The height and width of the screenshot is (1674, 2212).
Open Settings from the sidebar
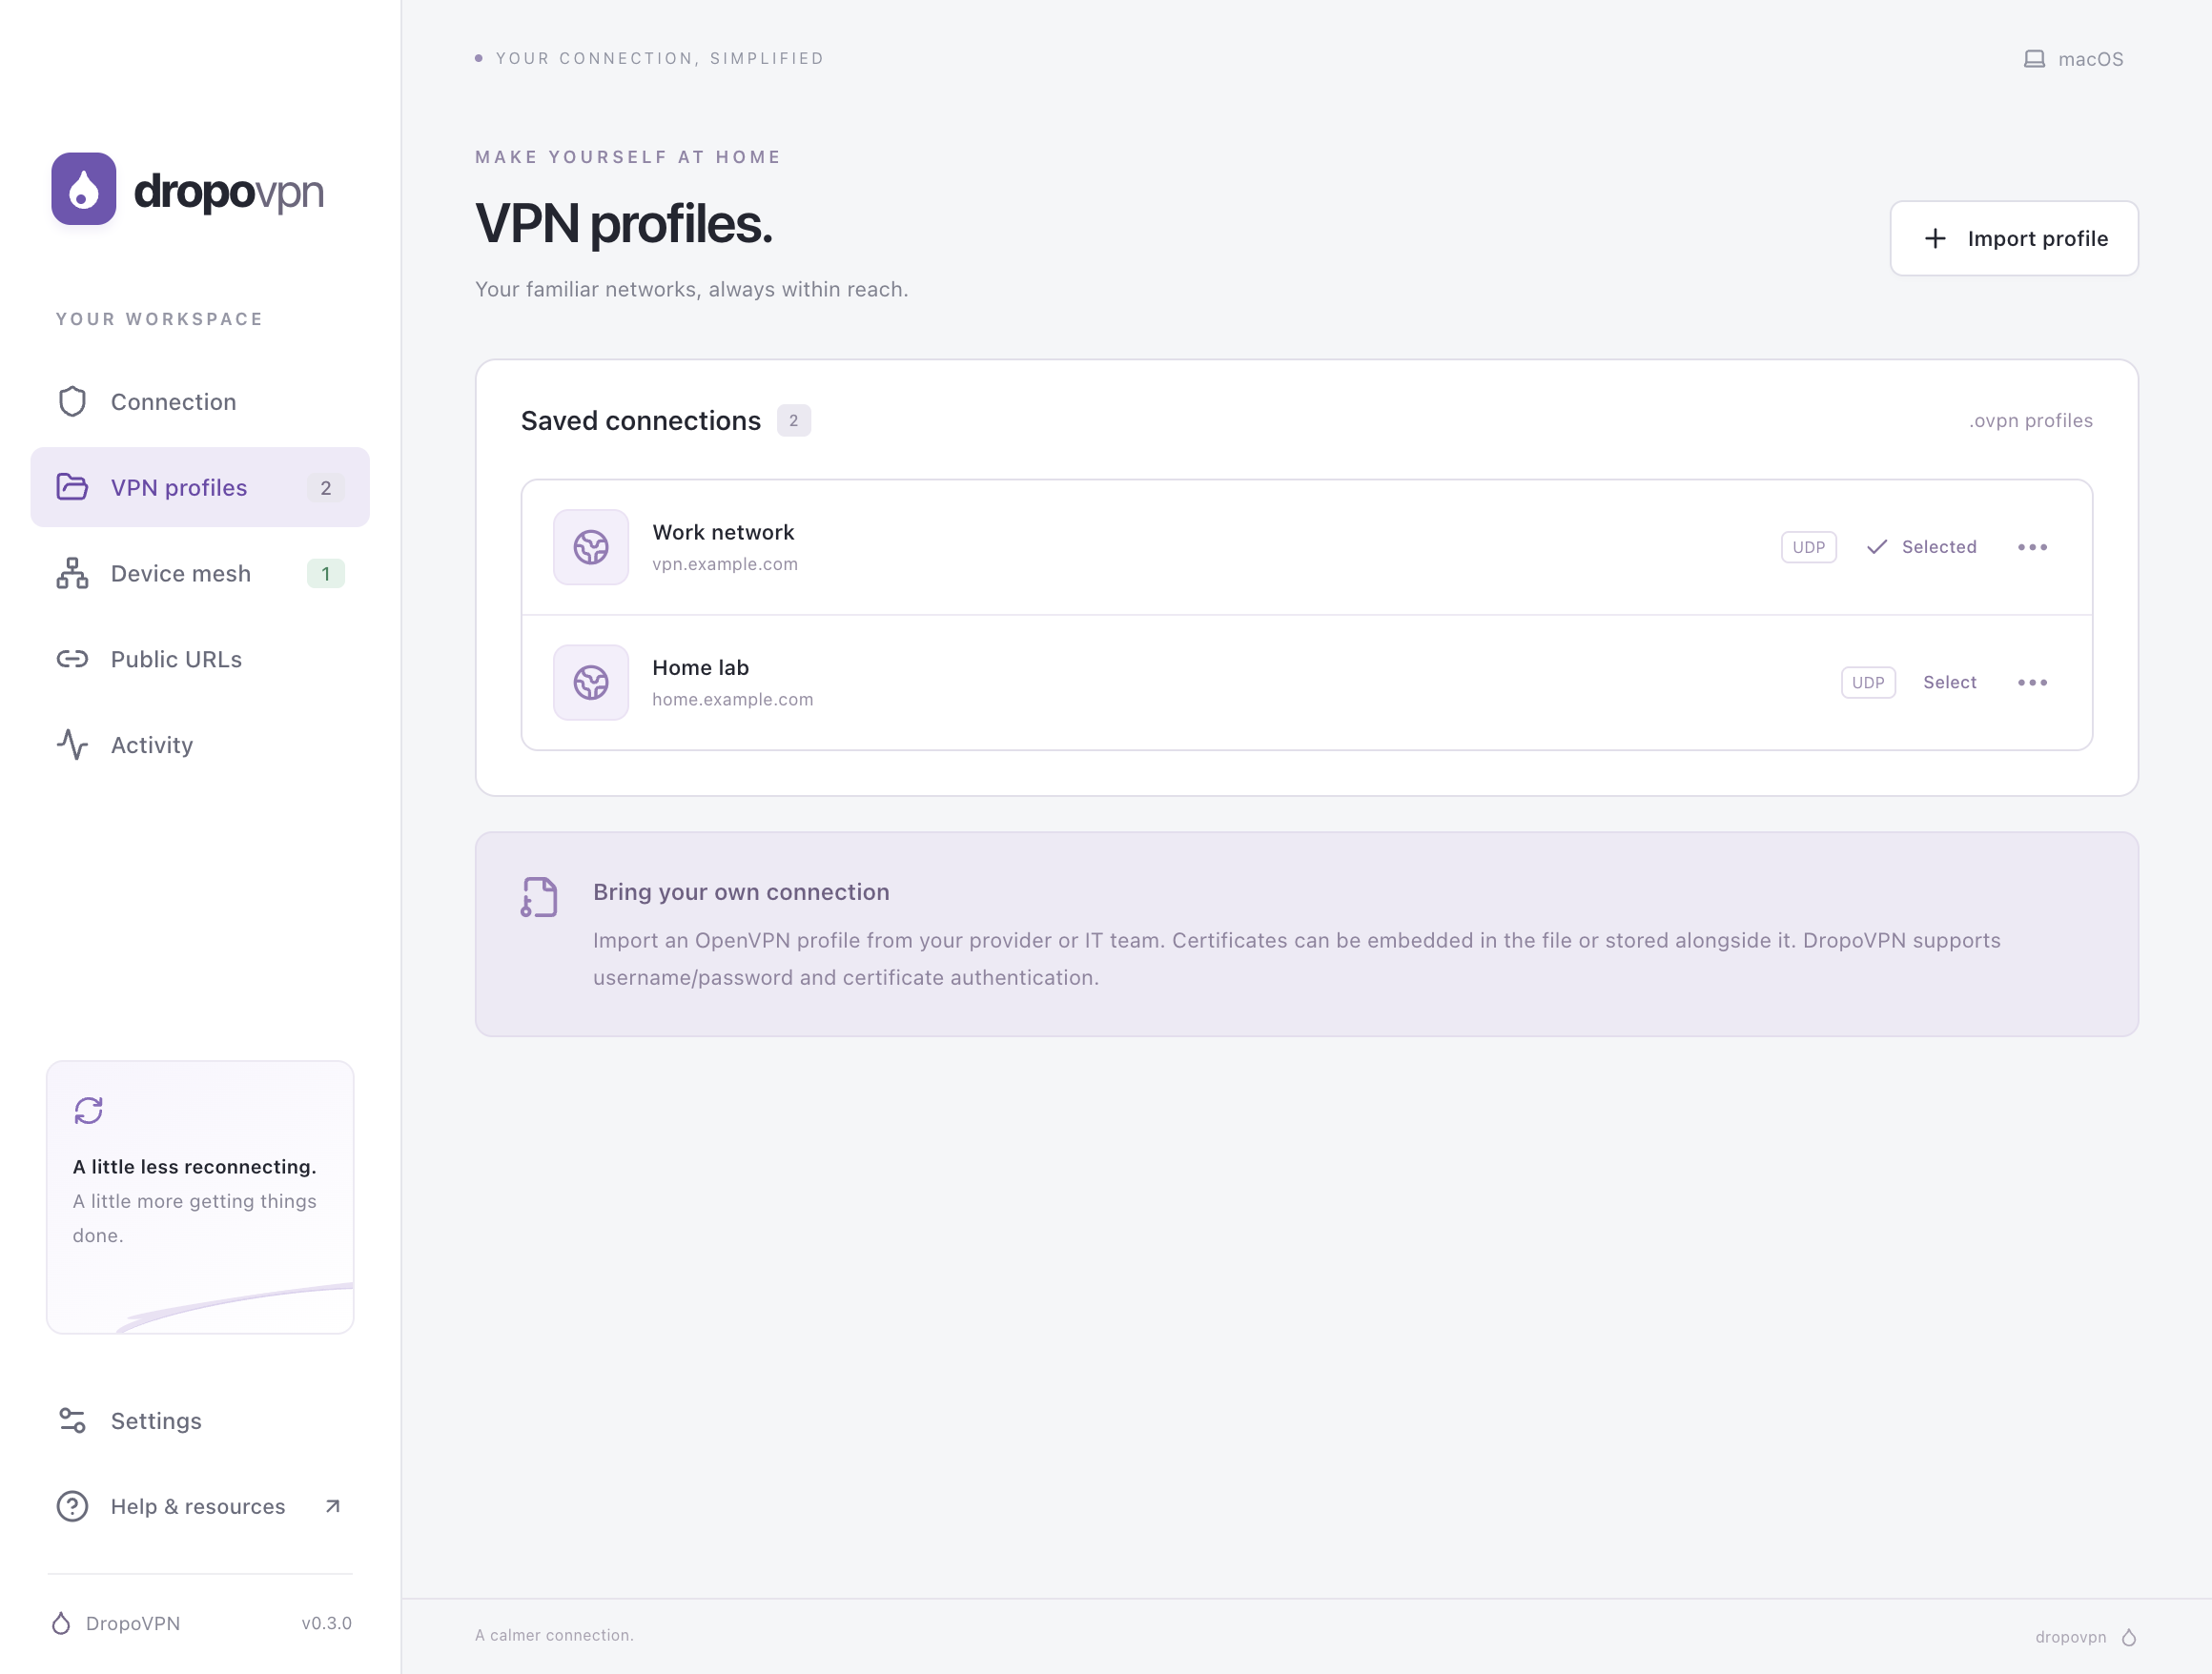click(x=200, y=1420)
